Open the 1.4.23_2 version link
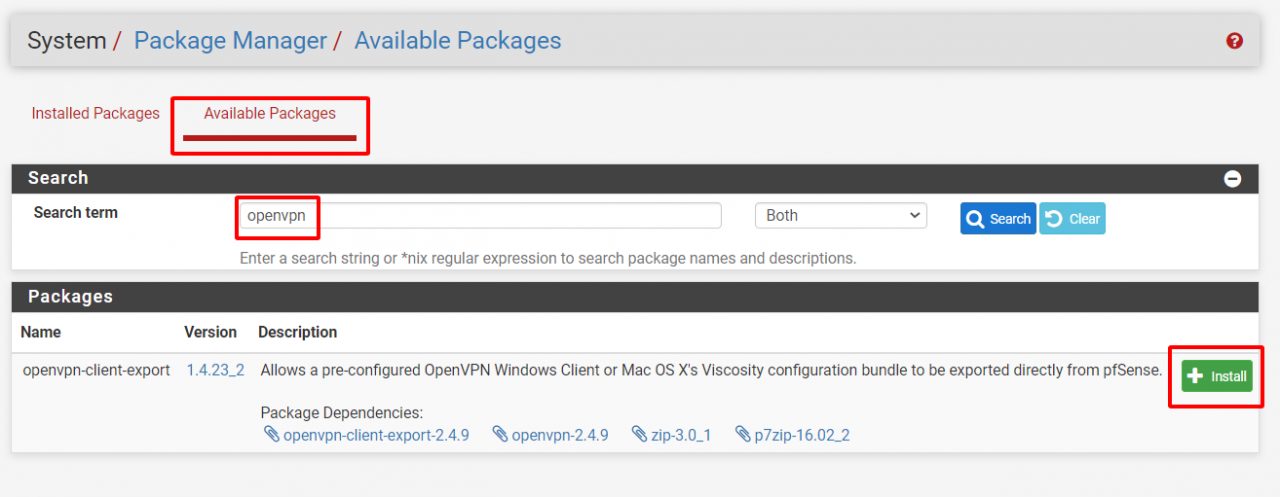 [x=215, y=370]
